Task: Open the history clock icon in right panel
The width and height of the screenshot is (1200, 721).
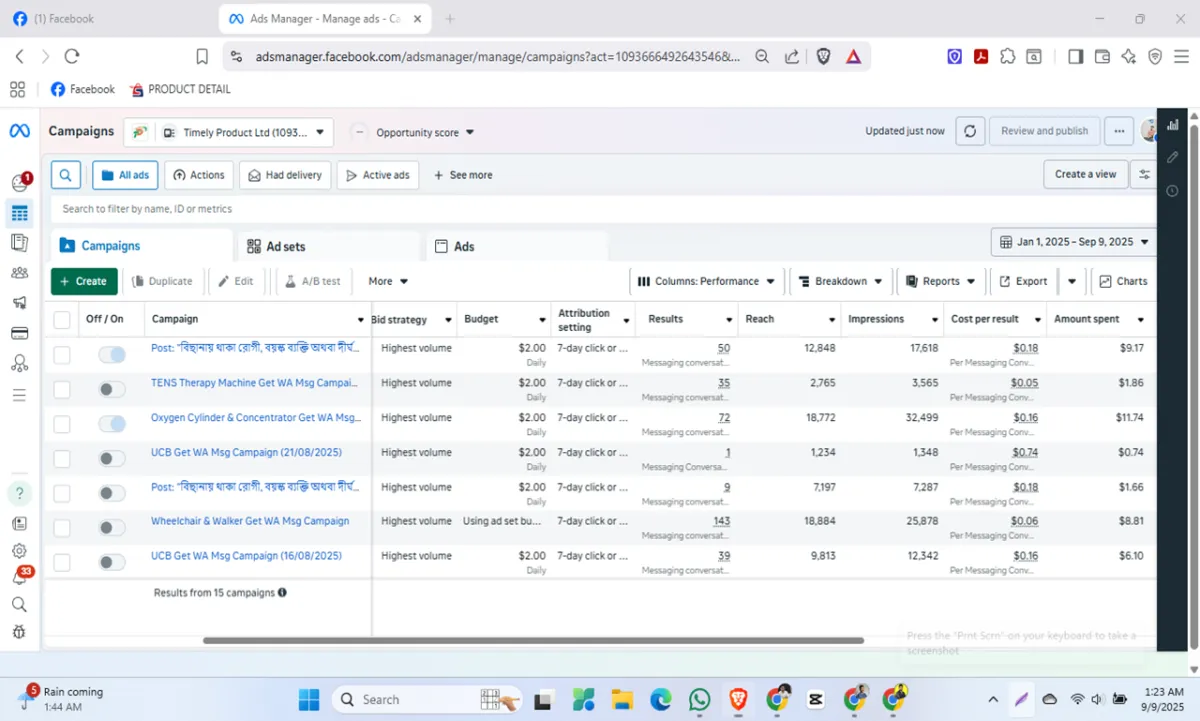Action: click(x=1172, y=190)
